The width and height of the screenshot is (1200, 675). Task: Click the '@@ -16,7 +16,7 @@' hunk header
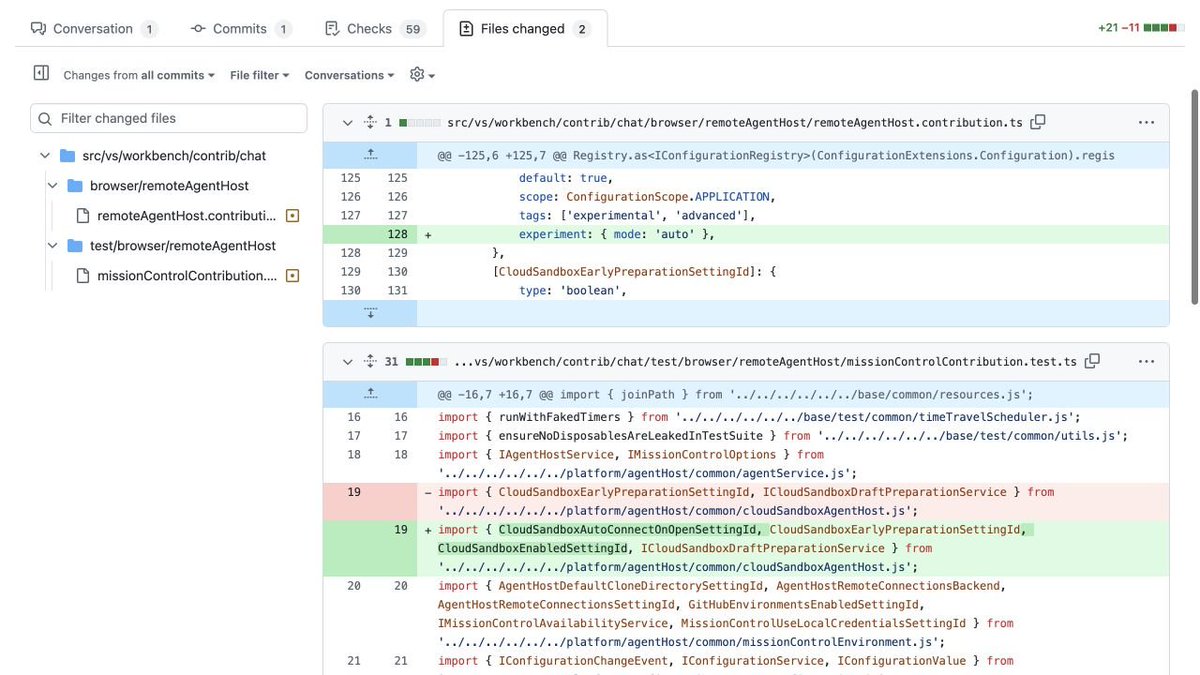(x=735, y=394)
